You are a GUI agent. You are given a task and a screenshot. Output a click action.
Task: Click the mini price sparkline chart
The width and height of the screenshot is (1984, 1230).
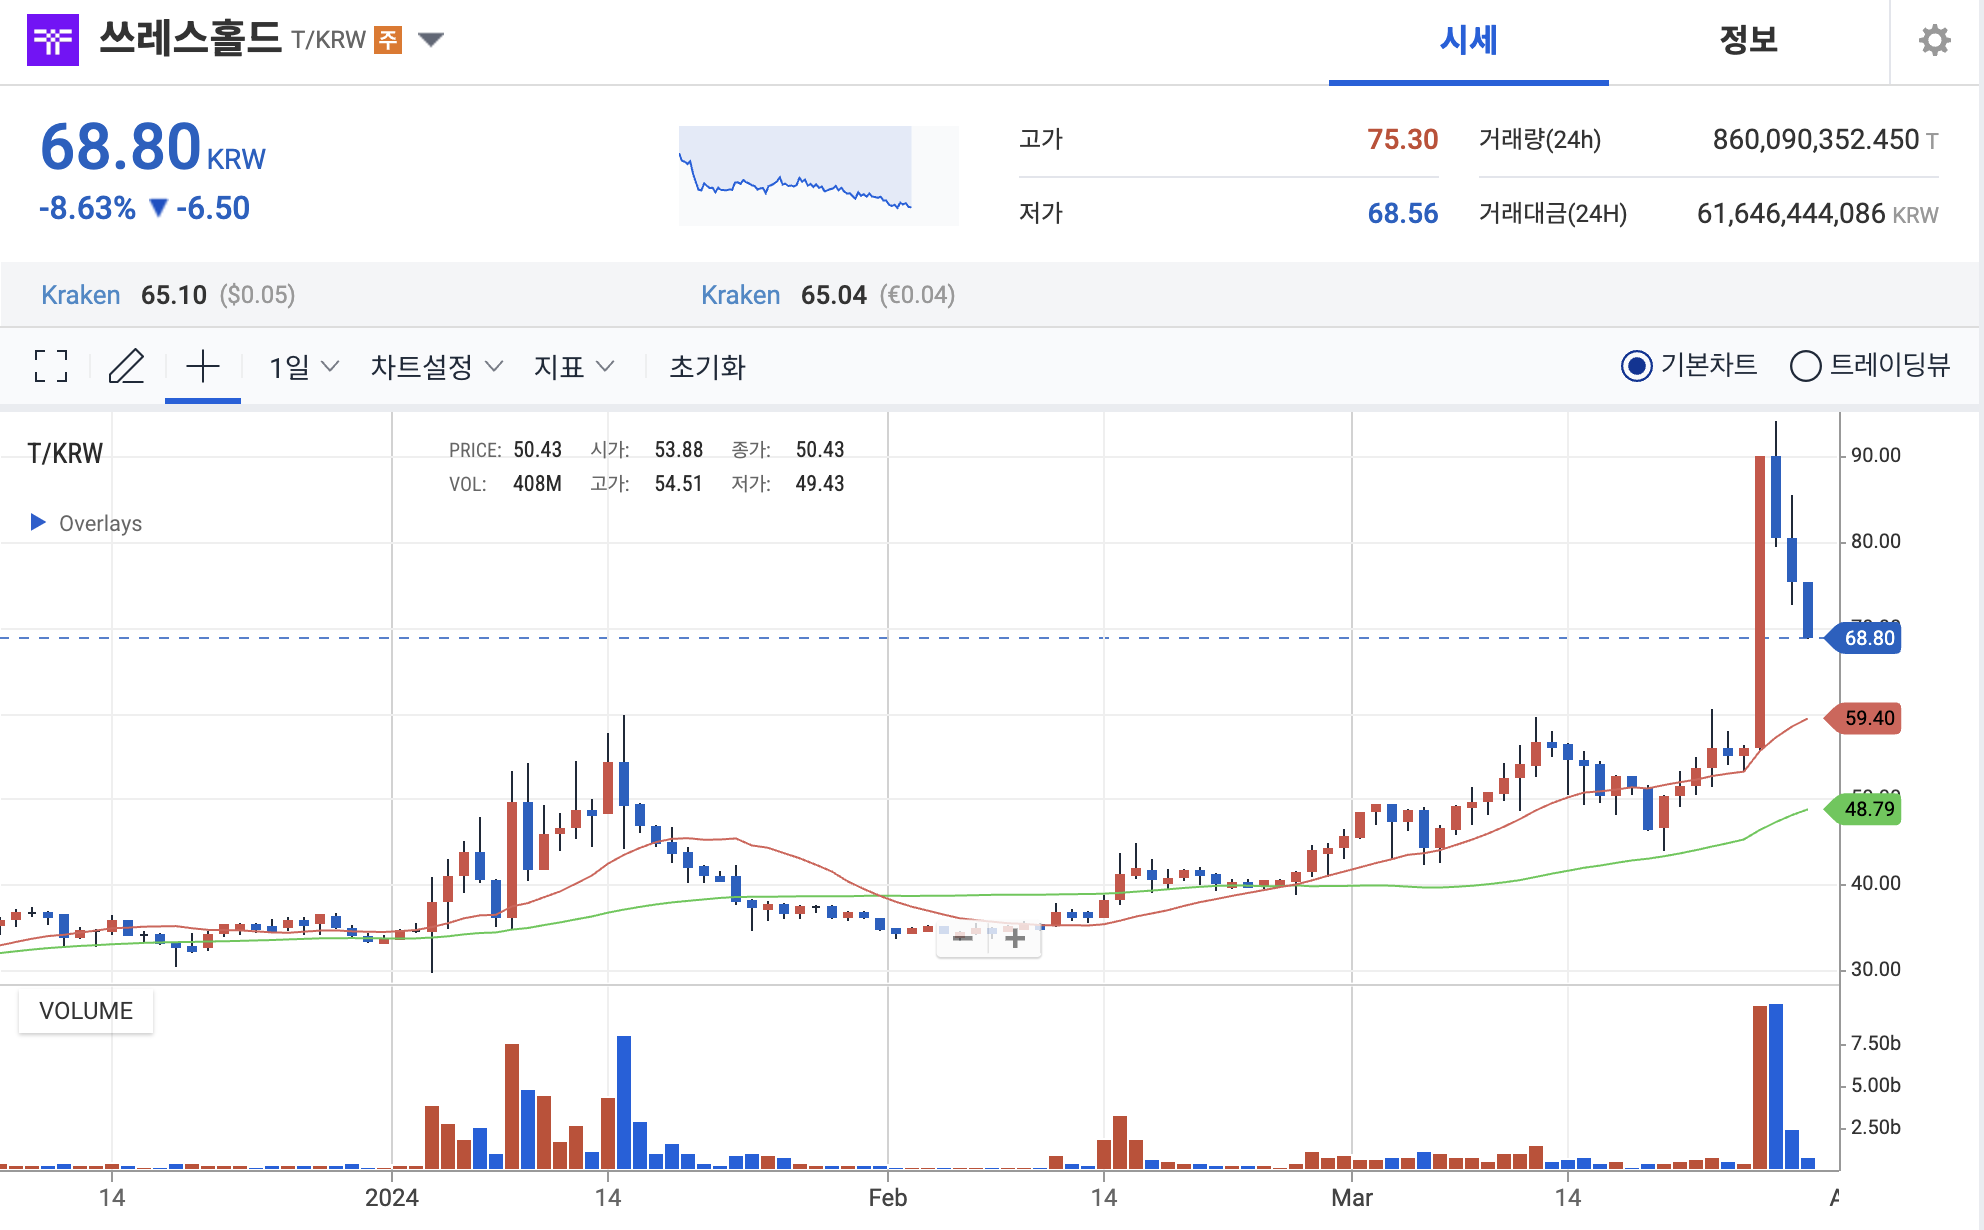coord(817,175)
